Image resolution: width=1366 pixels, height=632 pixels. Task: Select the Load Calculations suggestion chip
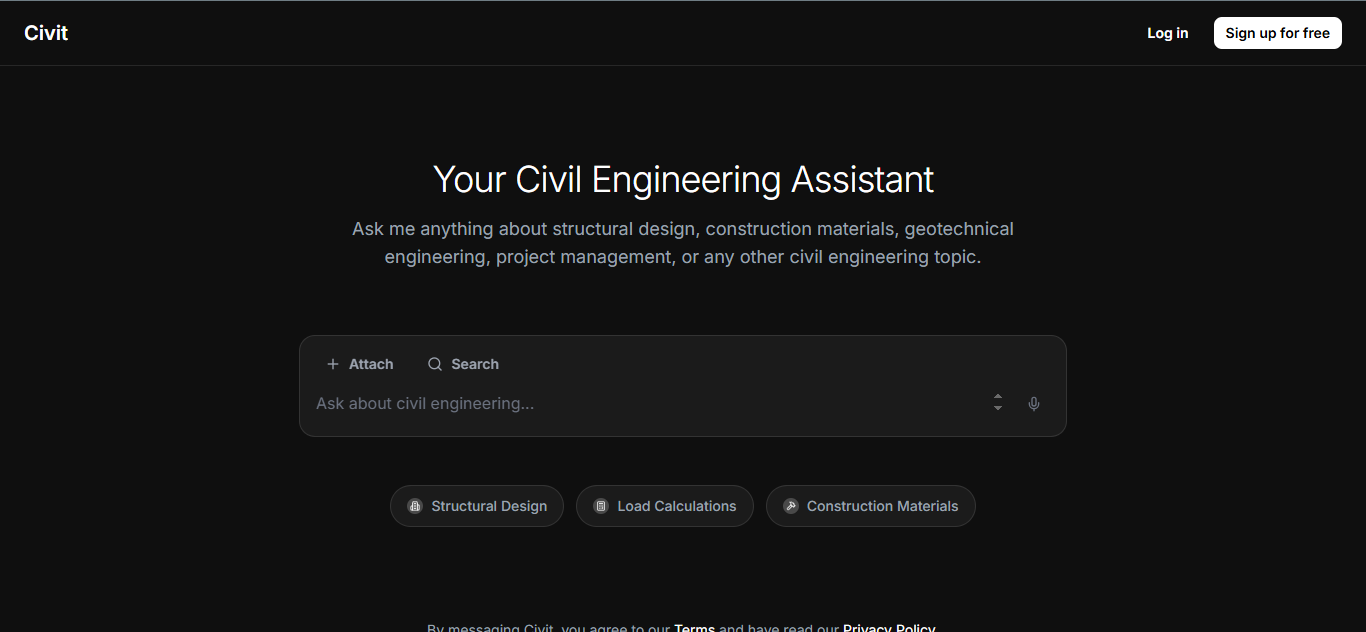[x=665, y=506]
